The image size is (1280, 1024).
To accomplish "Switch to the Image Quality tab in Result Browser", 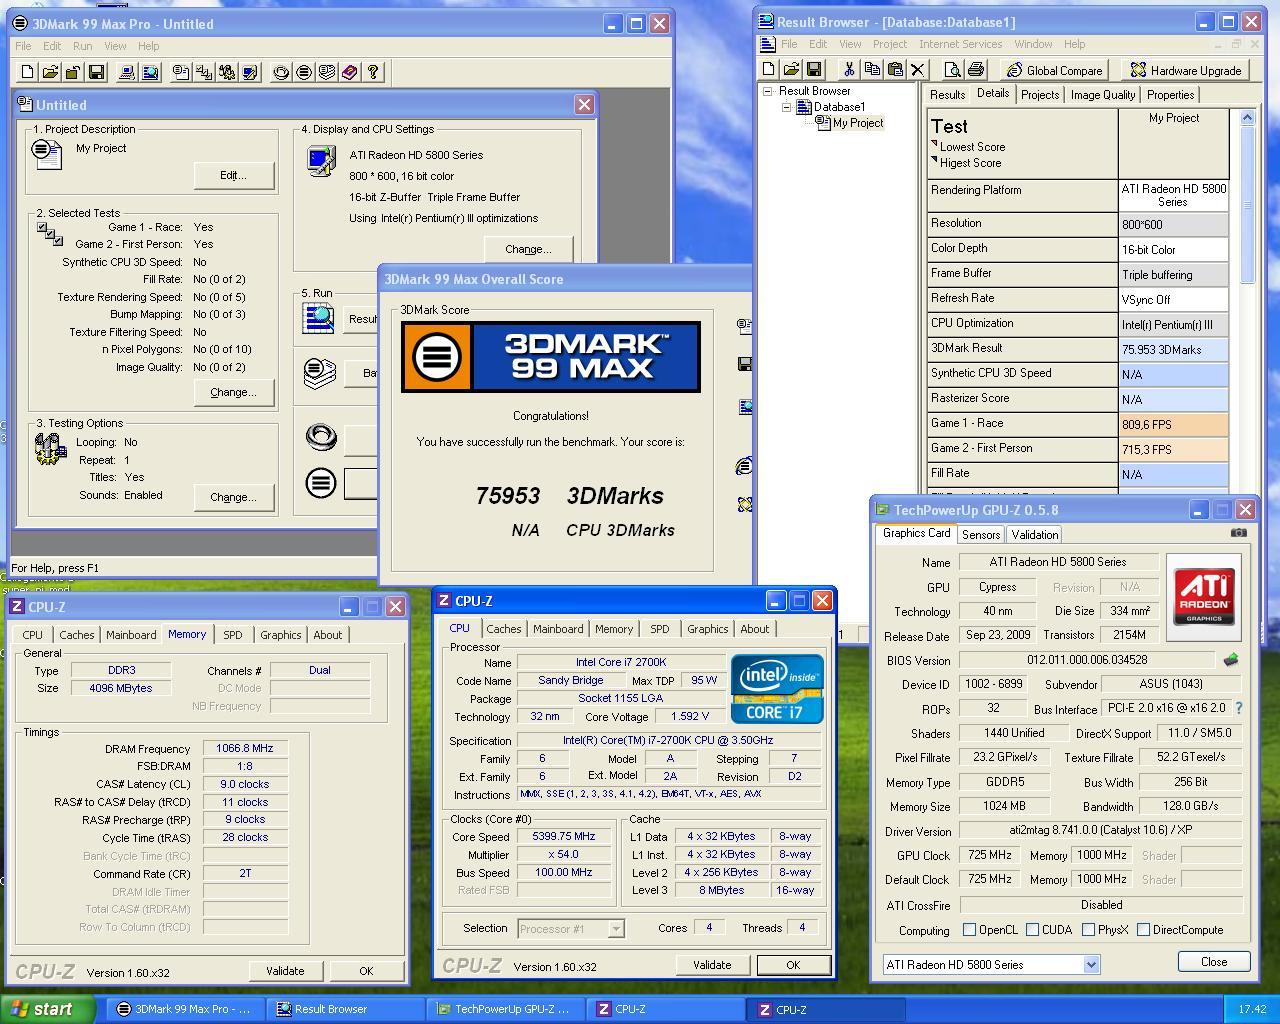I will 1103,95.
